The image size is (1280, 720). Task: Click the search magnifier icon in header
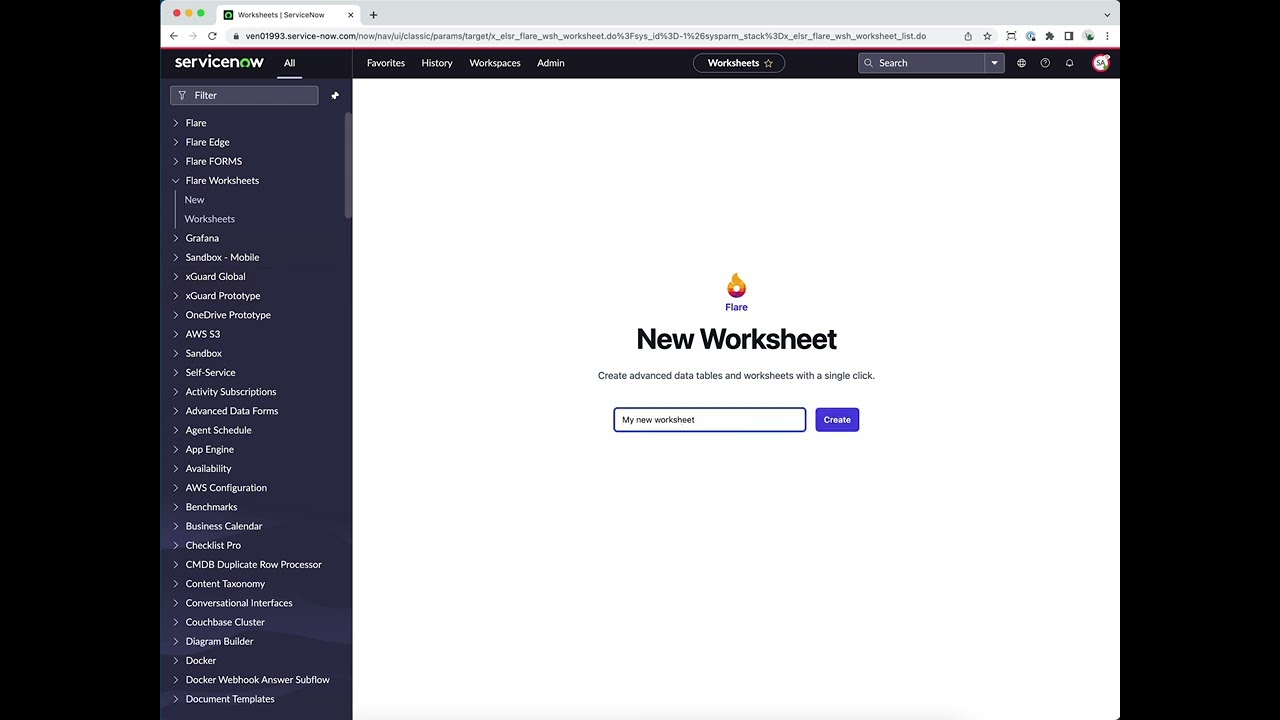[869, 63]
